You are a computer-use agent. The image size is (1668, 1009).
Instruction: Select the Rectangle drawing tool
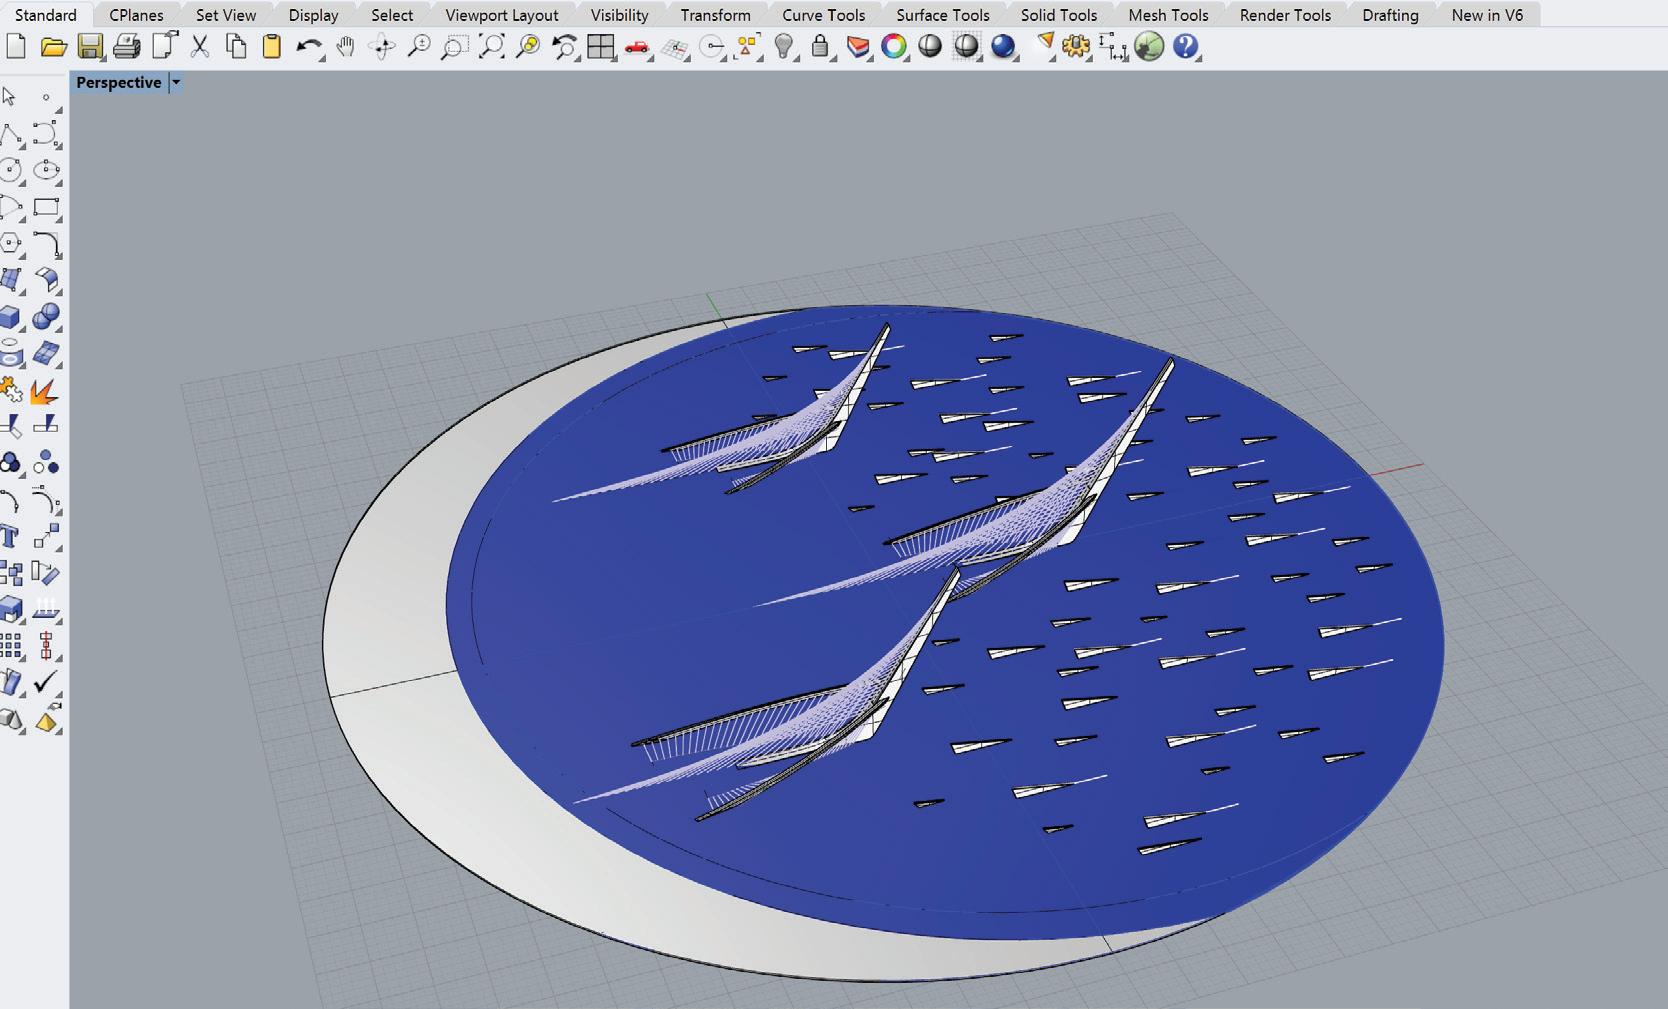coord(46,207)
